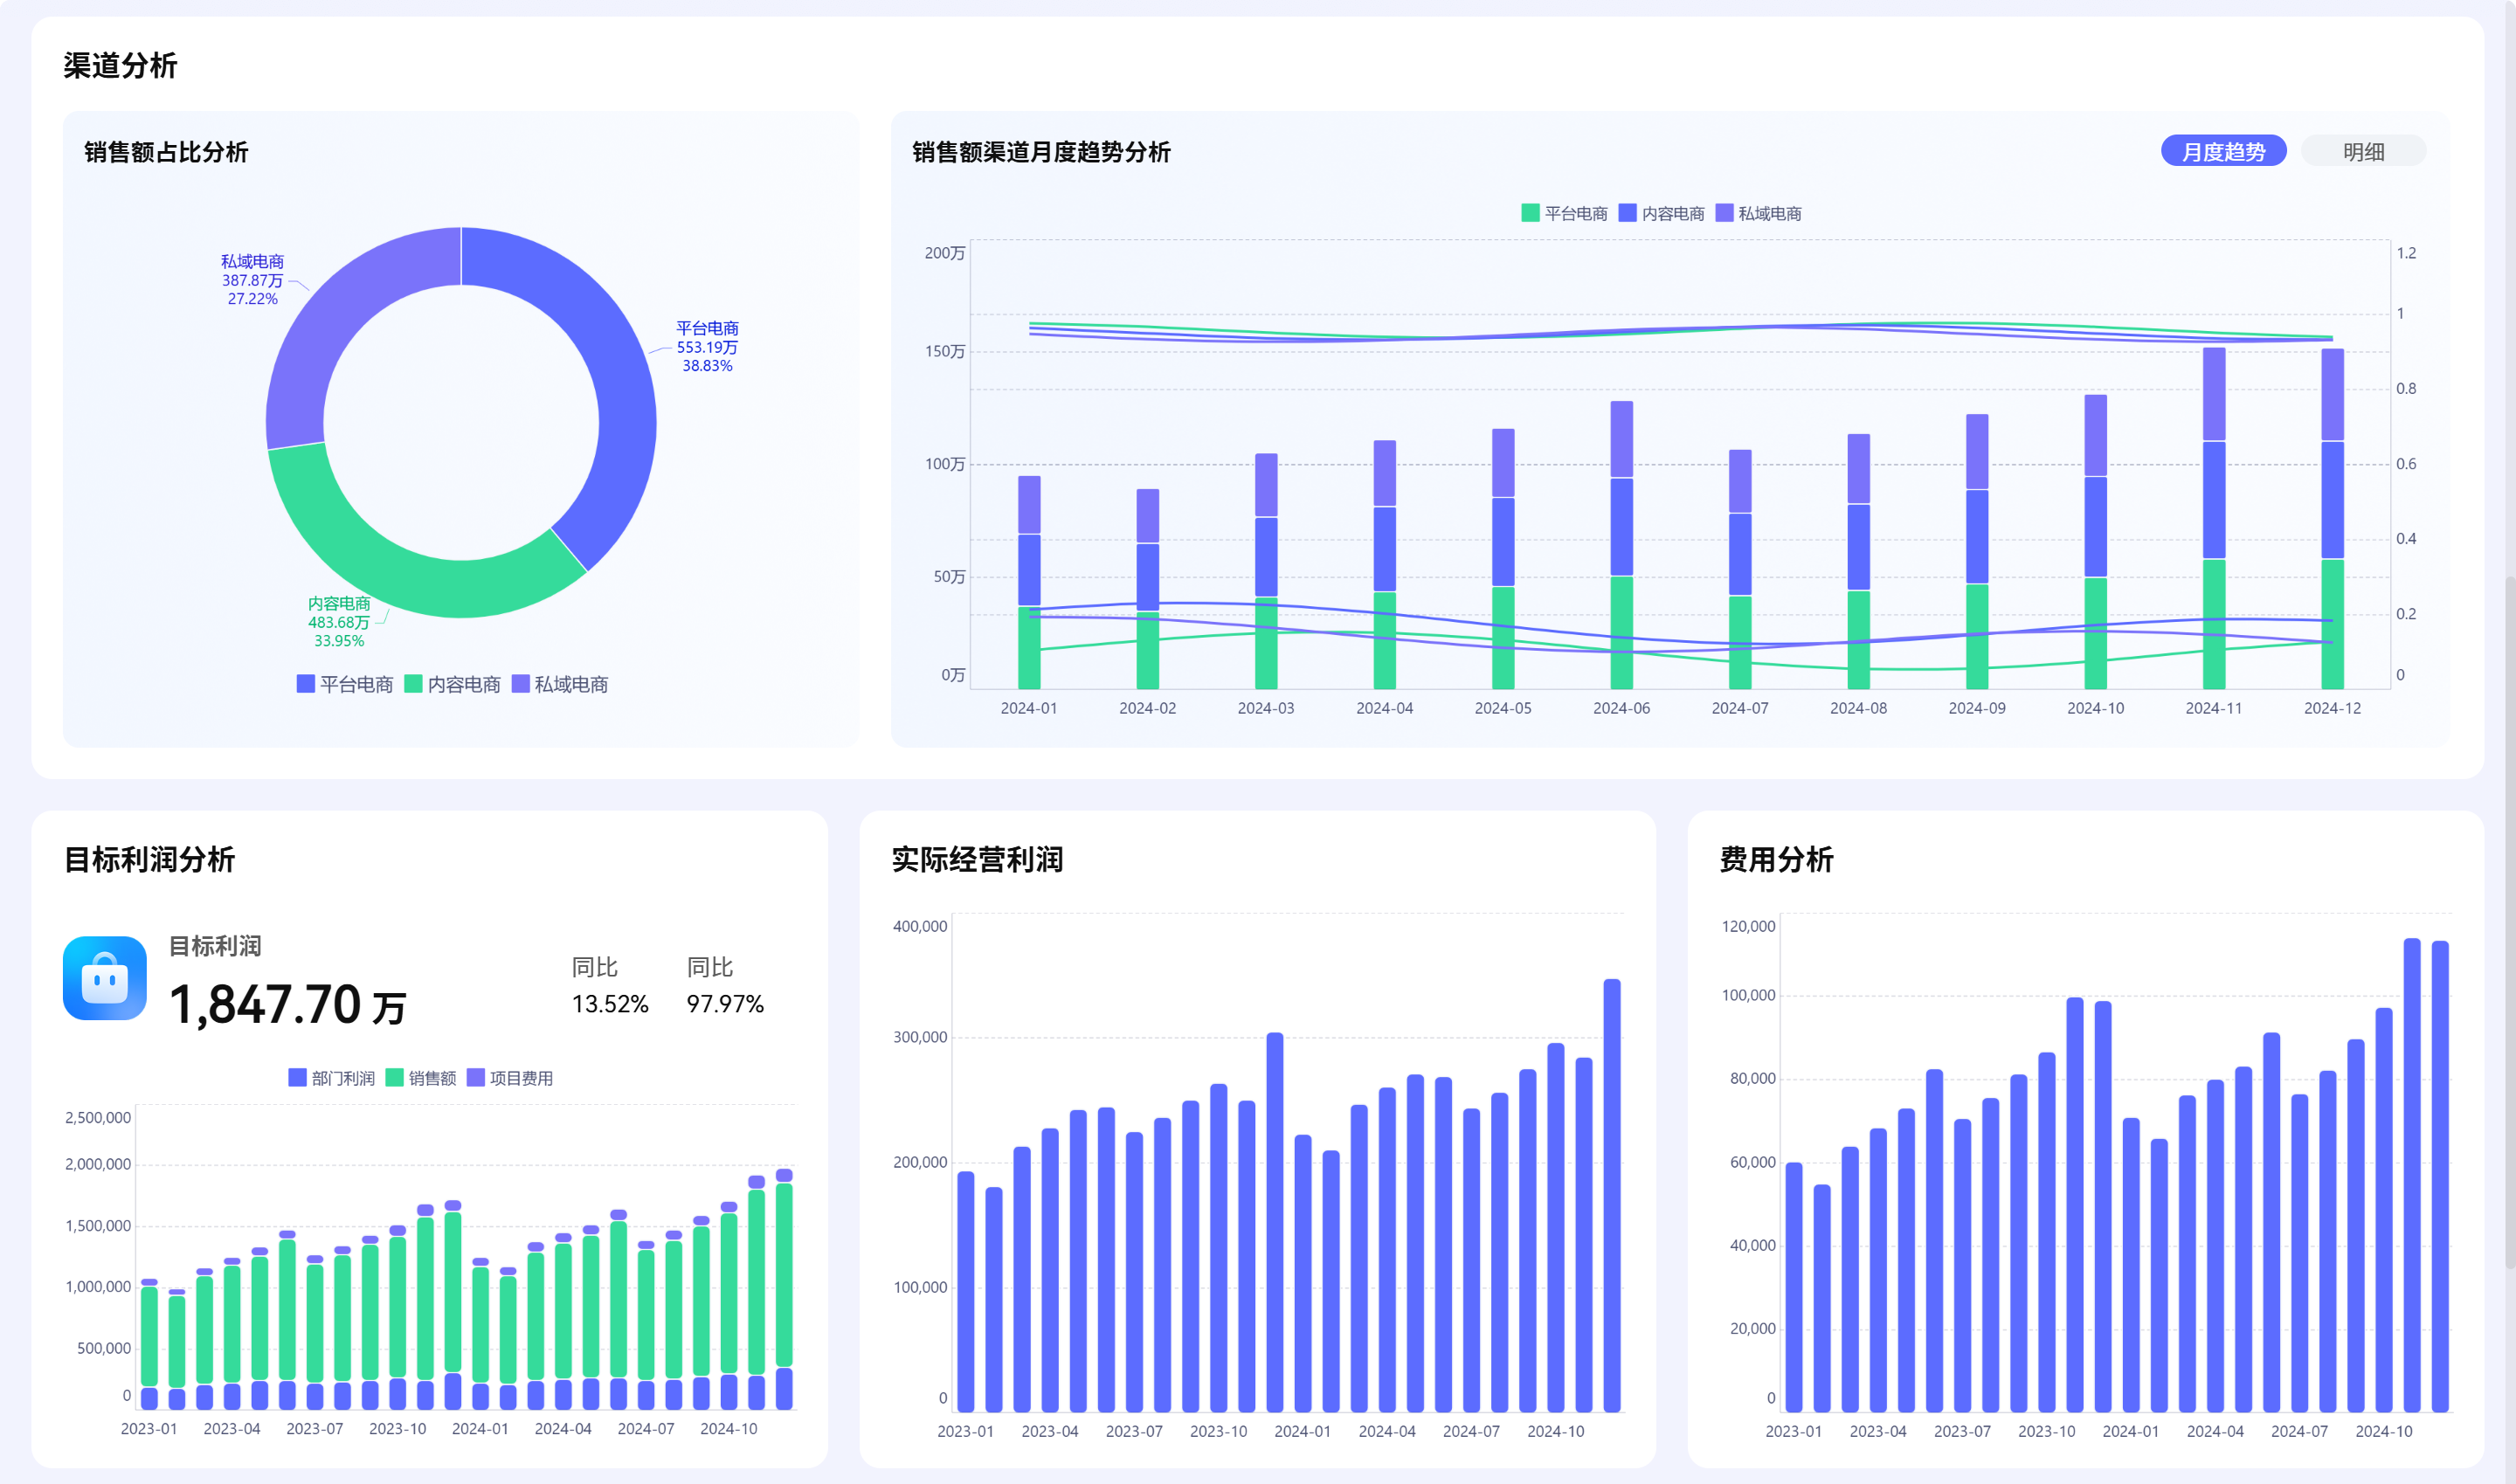Viewport: 2516px width, 1484px height.
Task: Click the 销售额占比分析 card title
Action: click(x=166, y=152)
